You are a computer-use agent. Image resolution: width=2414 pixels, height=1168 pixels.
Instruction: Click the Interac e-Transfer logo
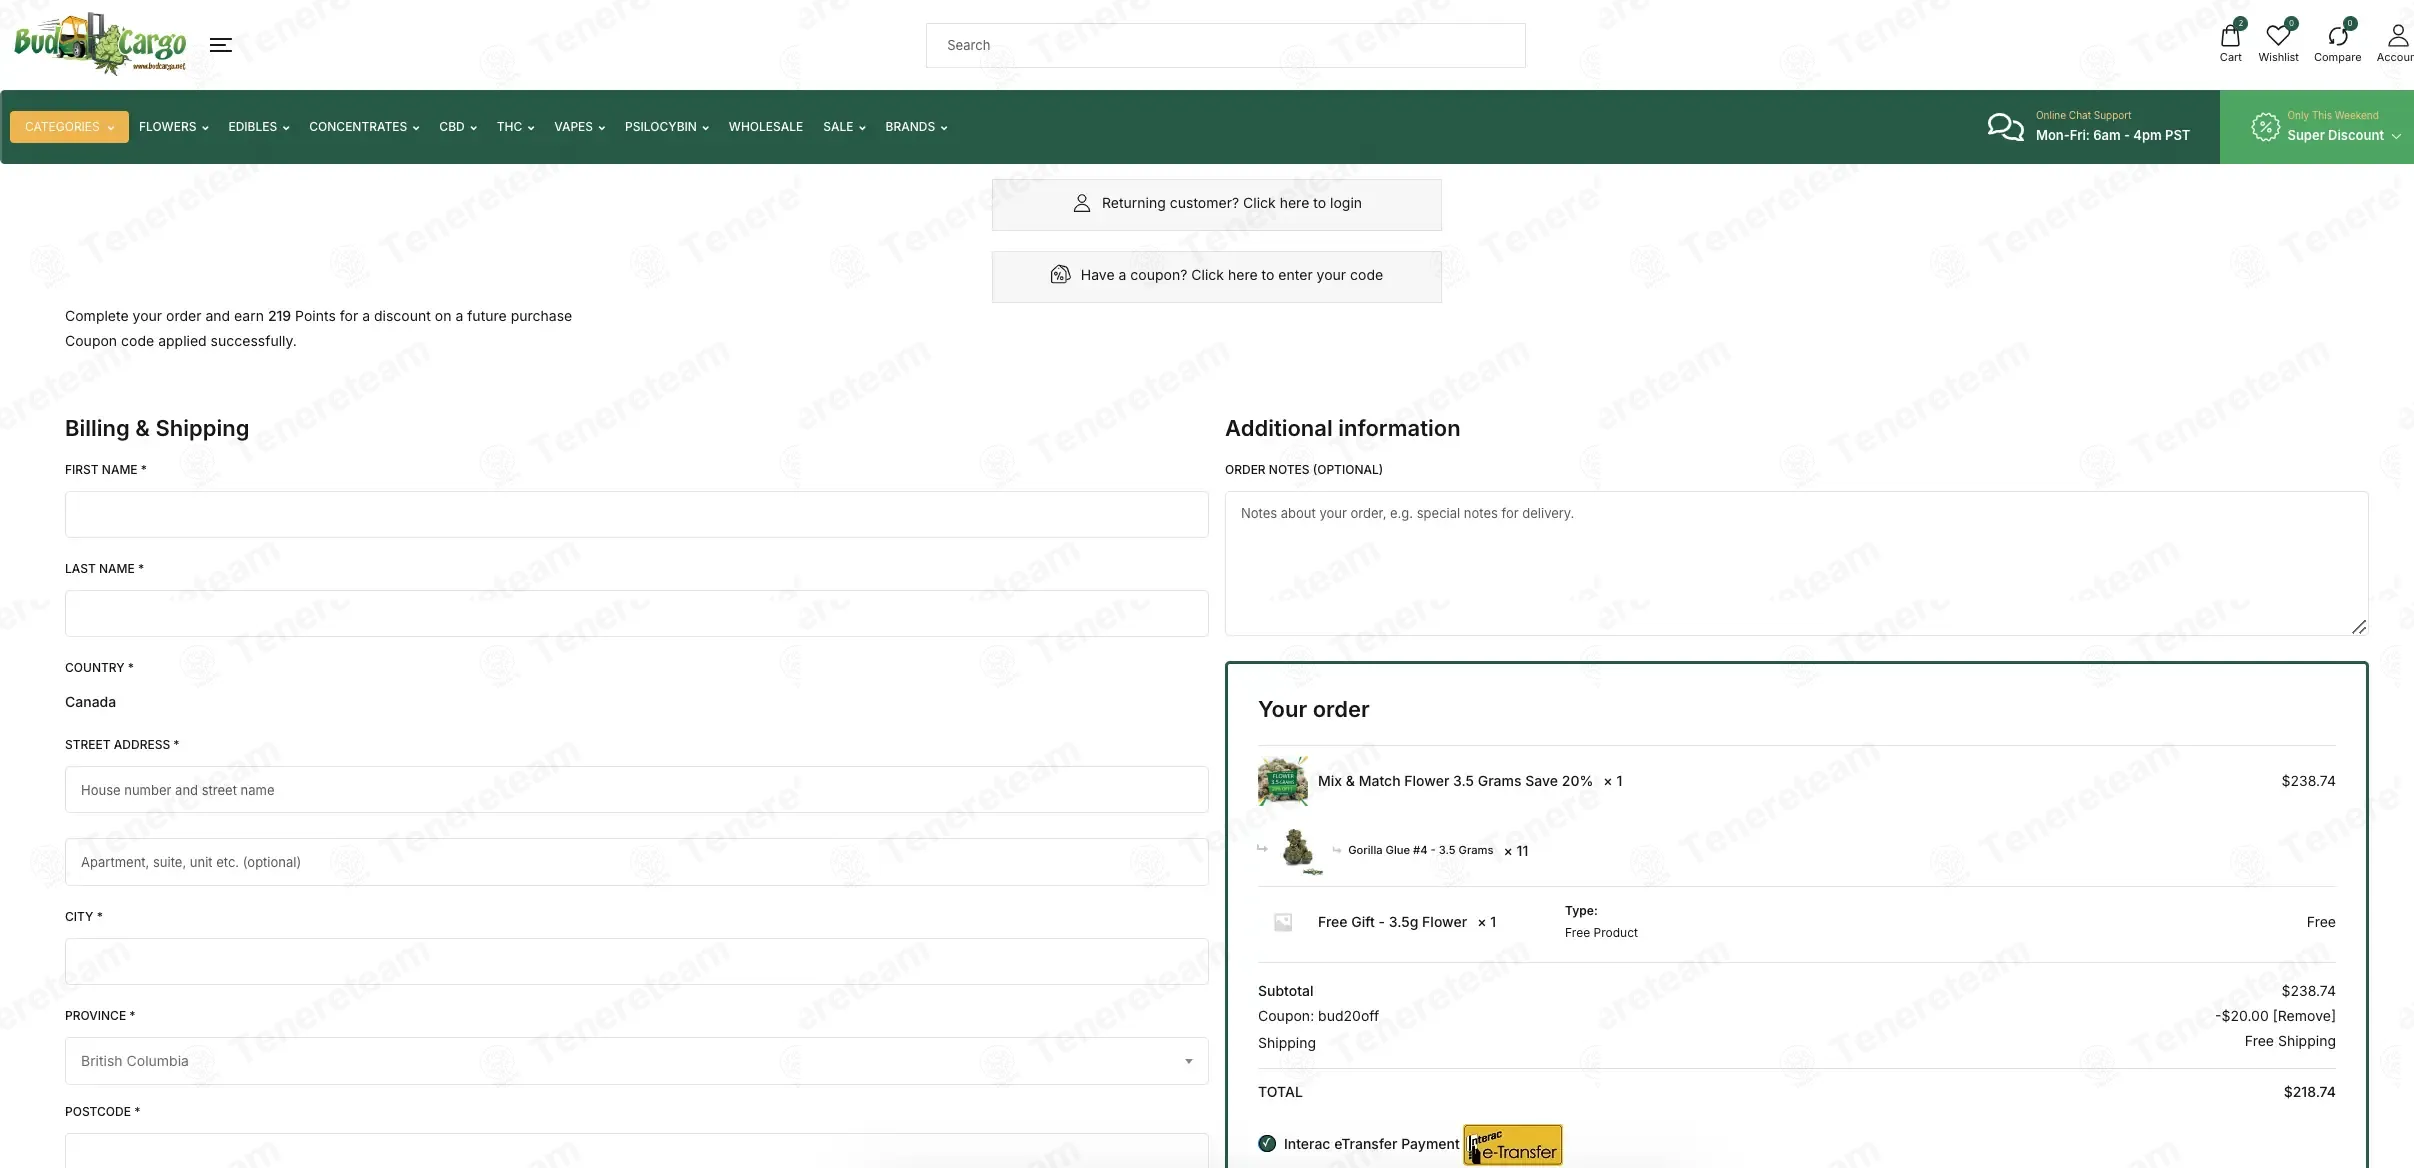[1512, 1144]
